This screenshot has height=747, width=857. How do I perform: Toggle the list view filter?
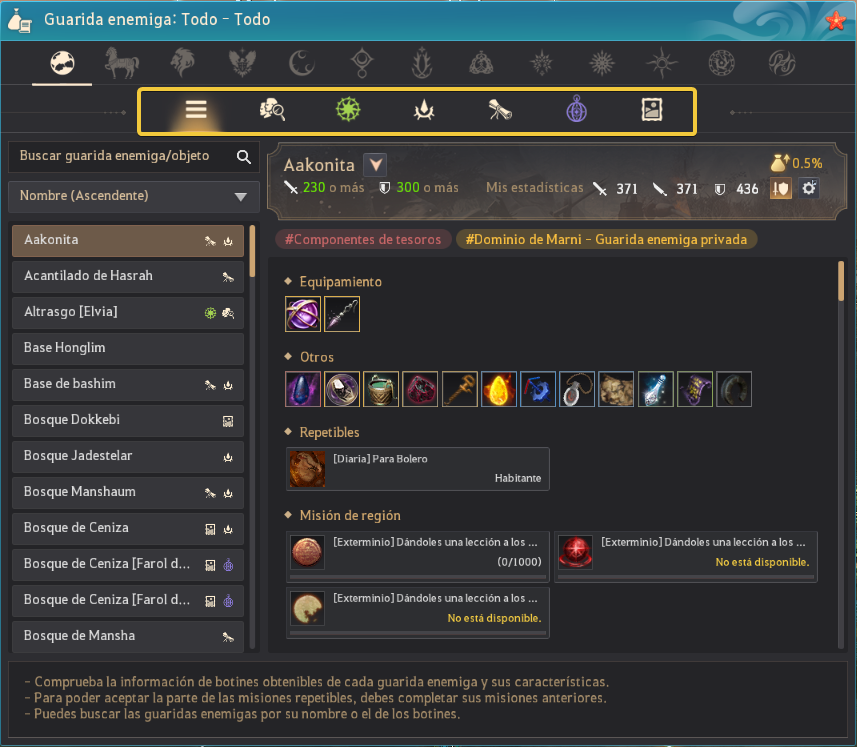(196, 110)
